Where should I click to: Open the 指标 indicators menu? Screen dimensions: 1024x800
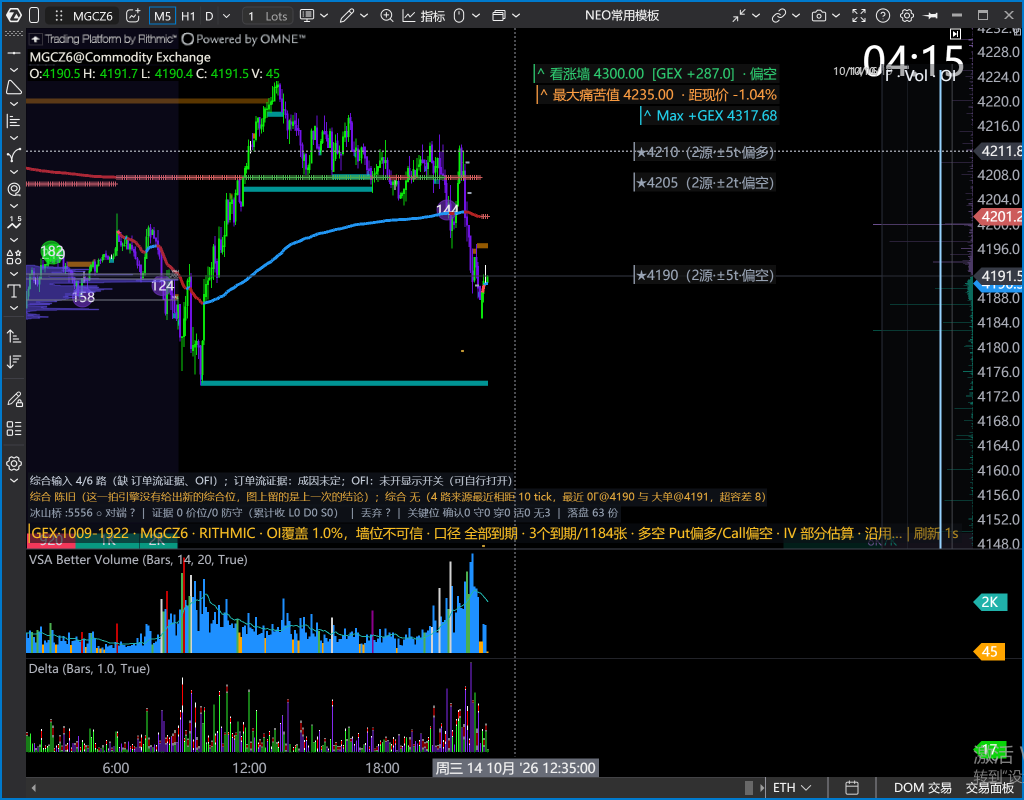click(x=424, y=16)
